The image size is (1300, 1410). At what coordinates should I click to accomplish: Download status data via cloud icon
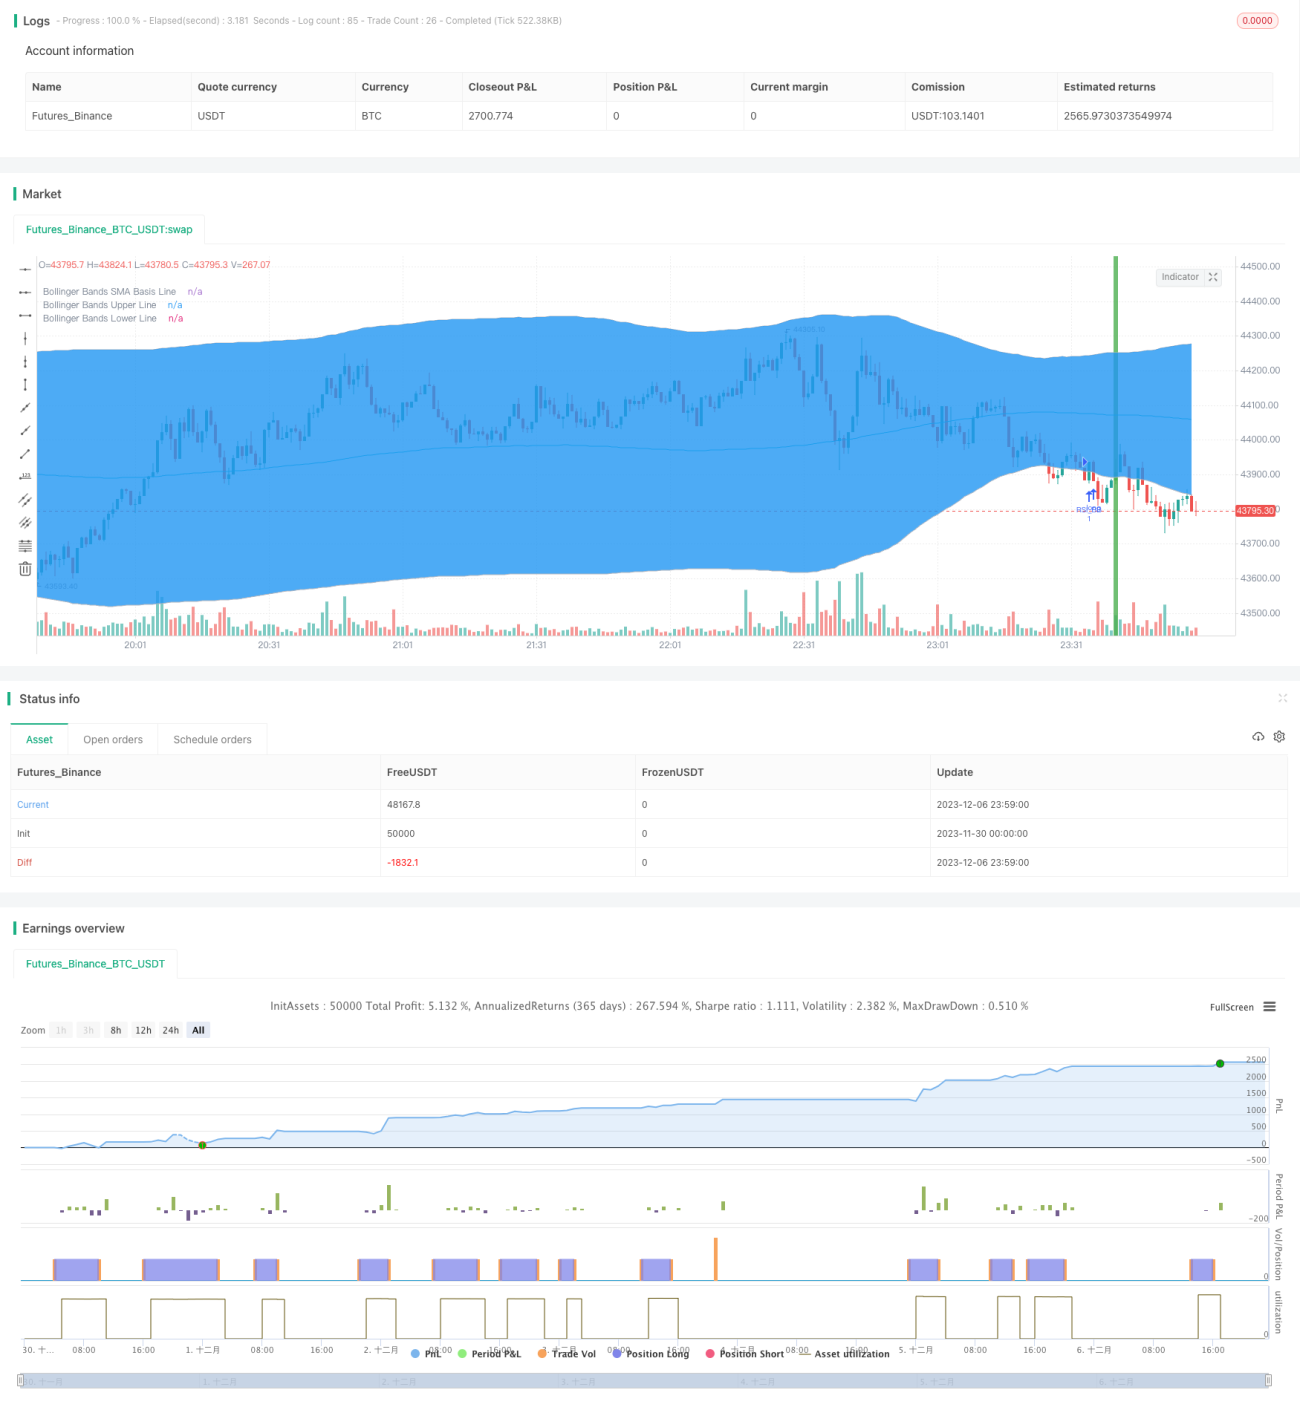[1258, 737]
